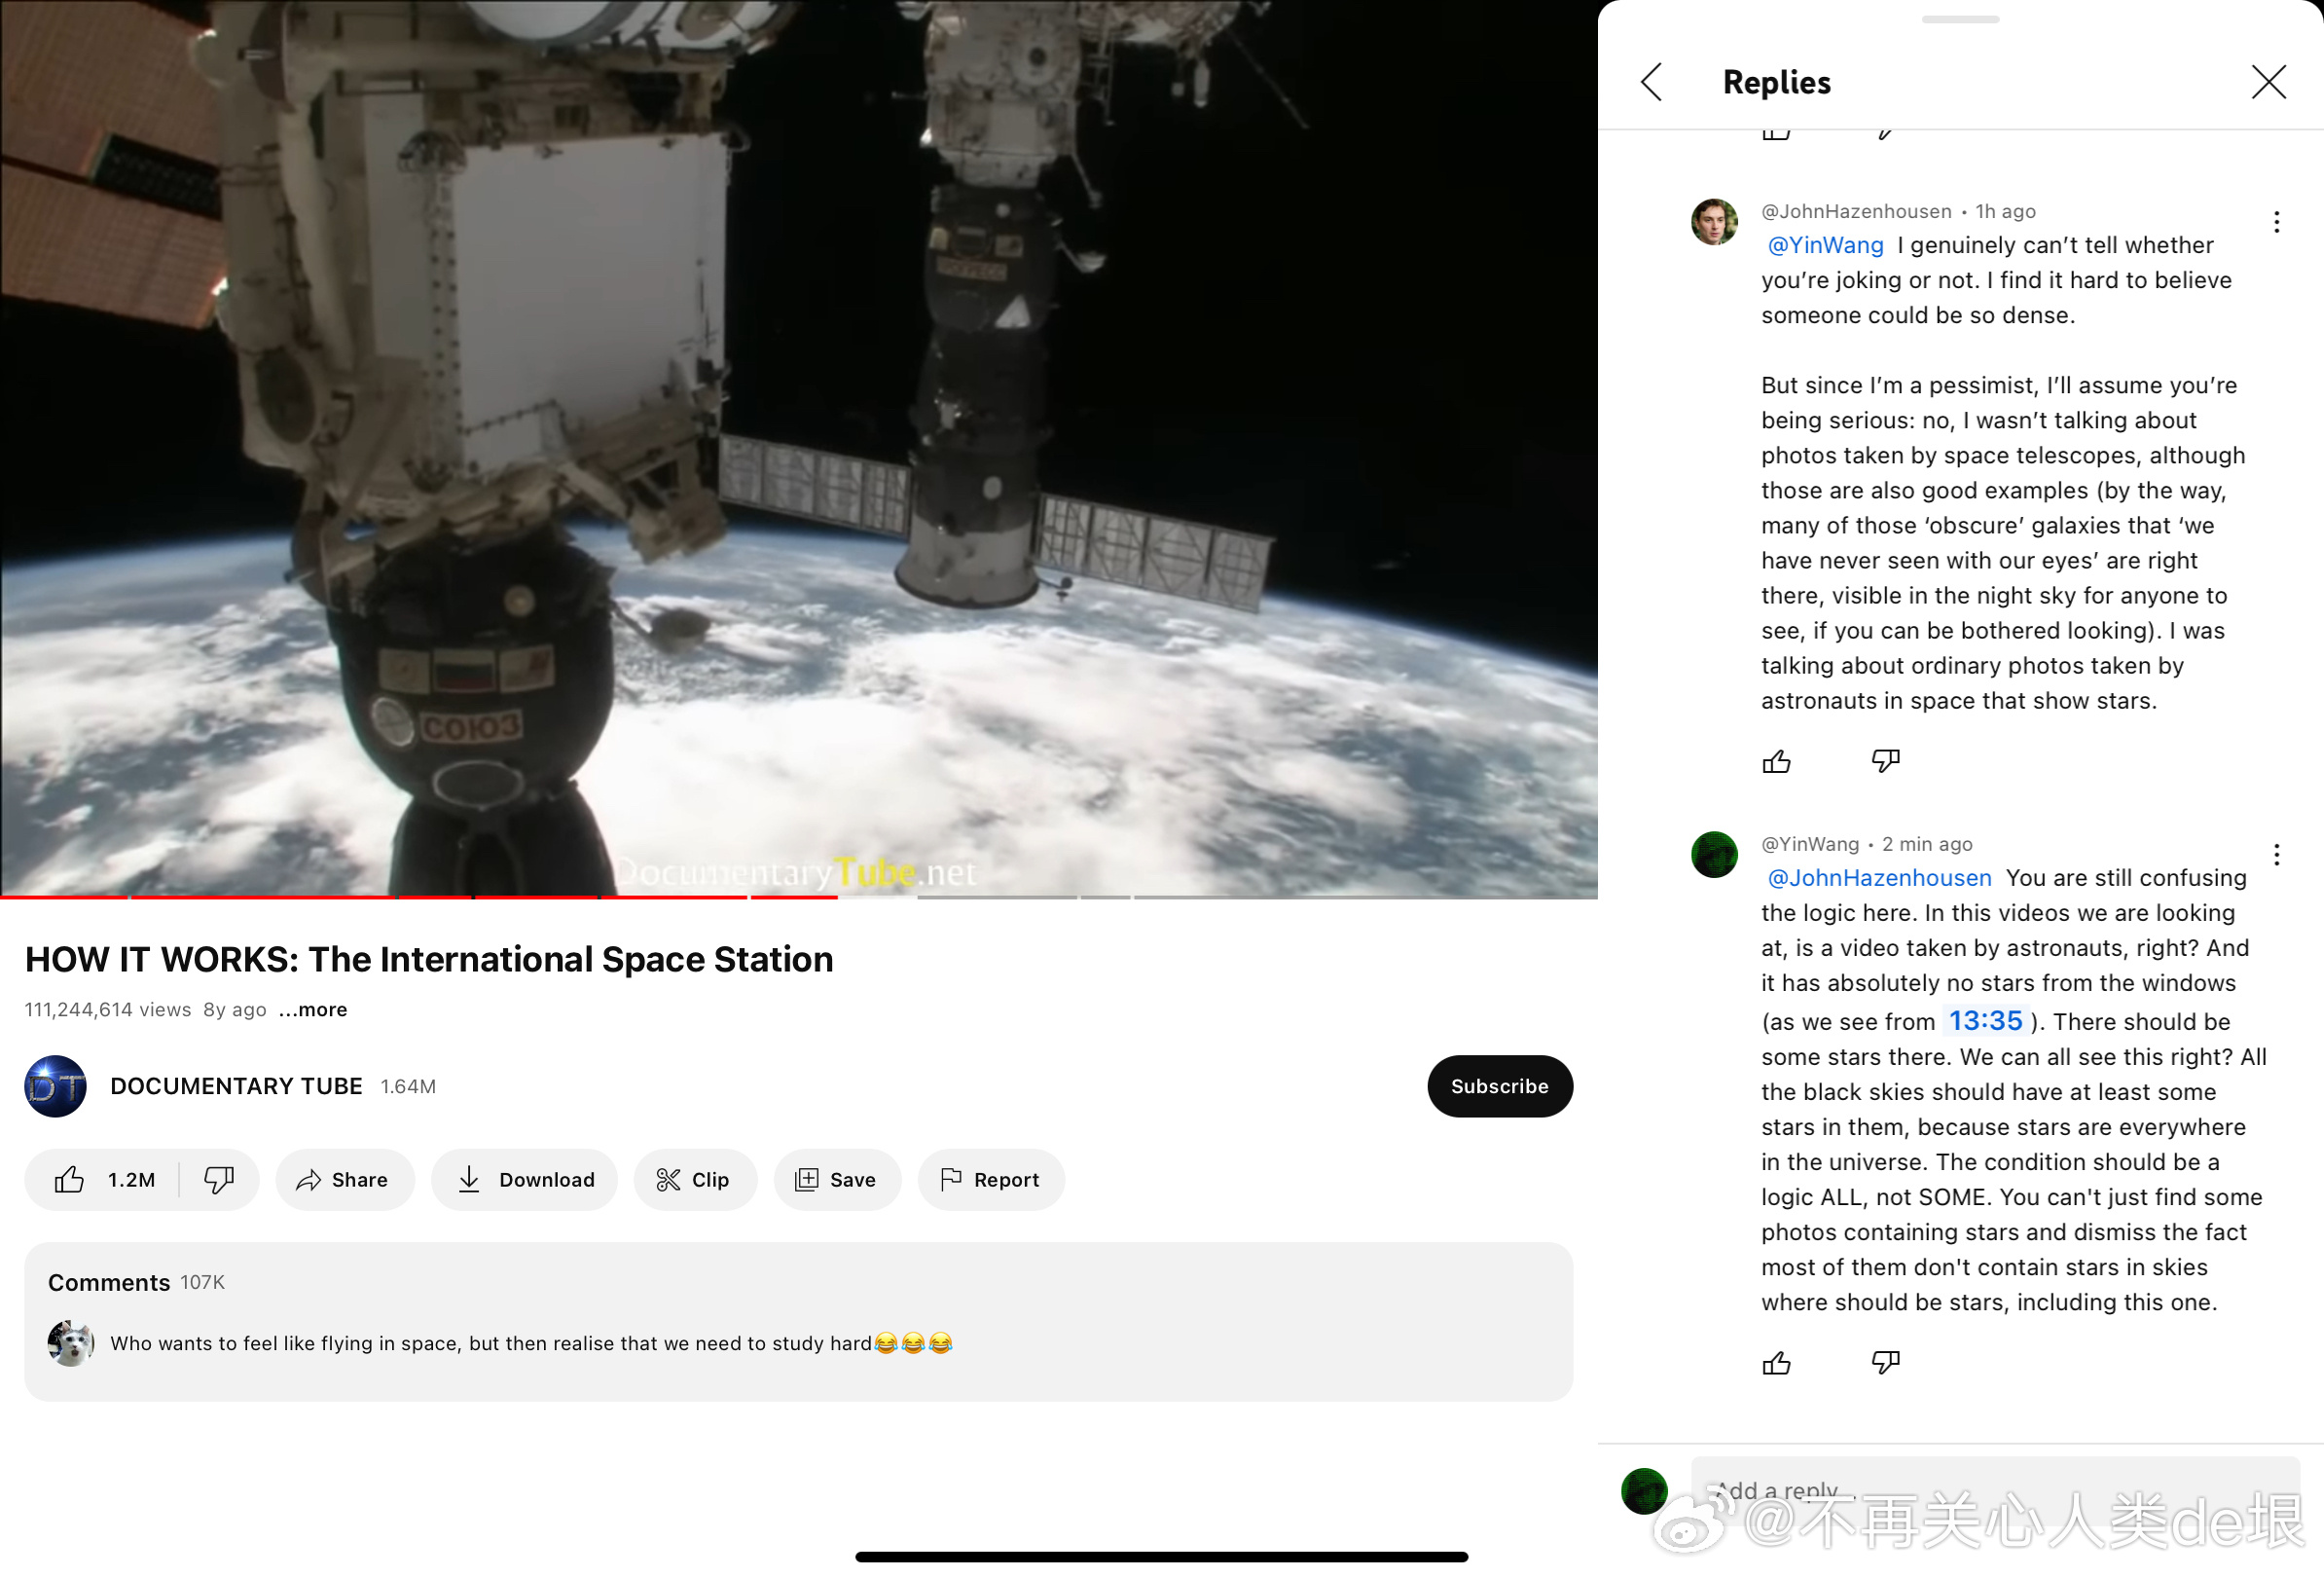Viewport: 2324px width, 1577px height.
Task: Save video to a playlist
Action: (837, 1180)
